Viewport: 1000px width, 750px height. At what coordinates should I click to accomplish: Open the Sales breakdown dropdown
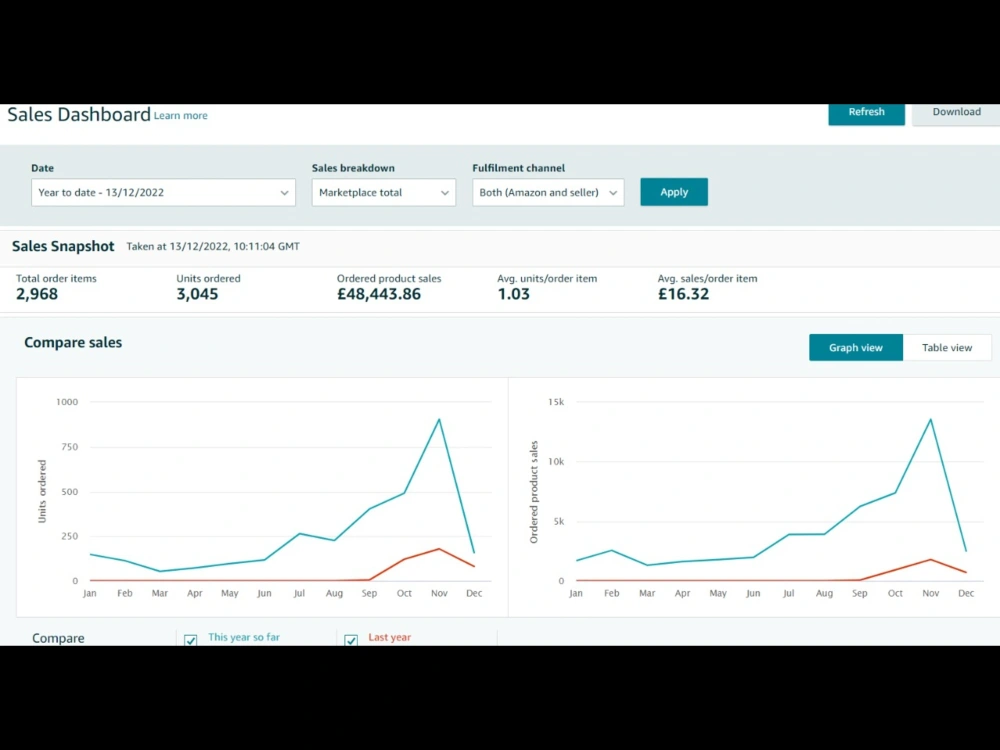tap(383, 193)
